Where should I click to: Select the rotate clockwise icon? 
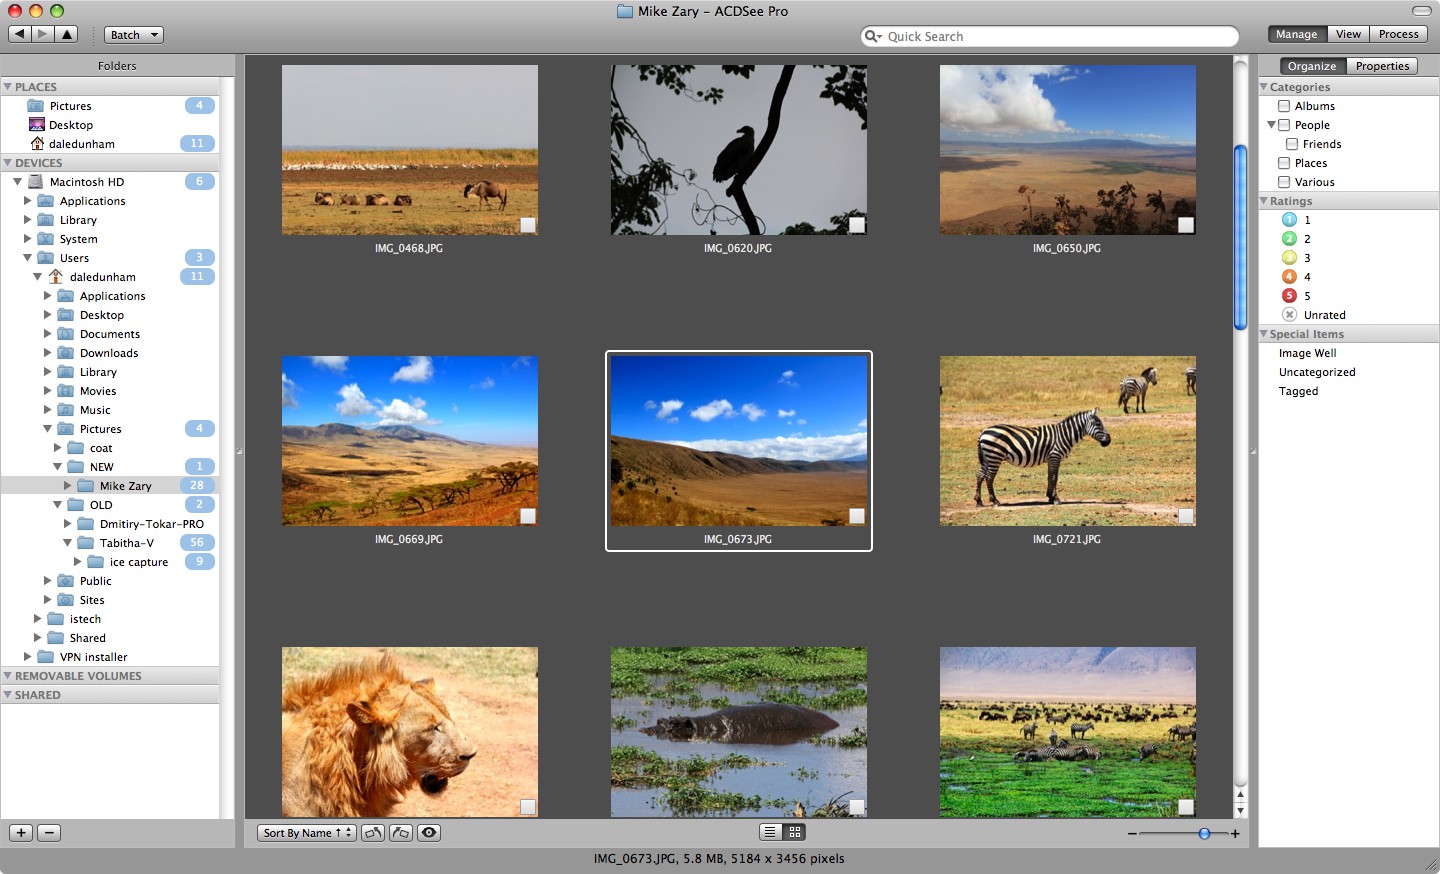(x=400, y=832)
